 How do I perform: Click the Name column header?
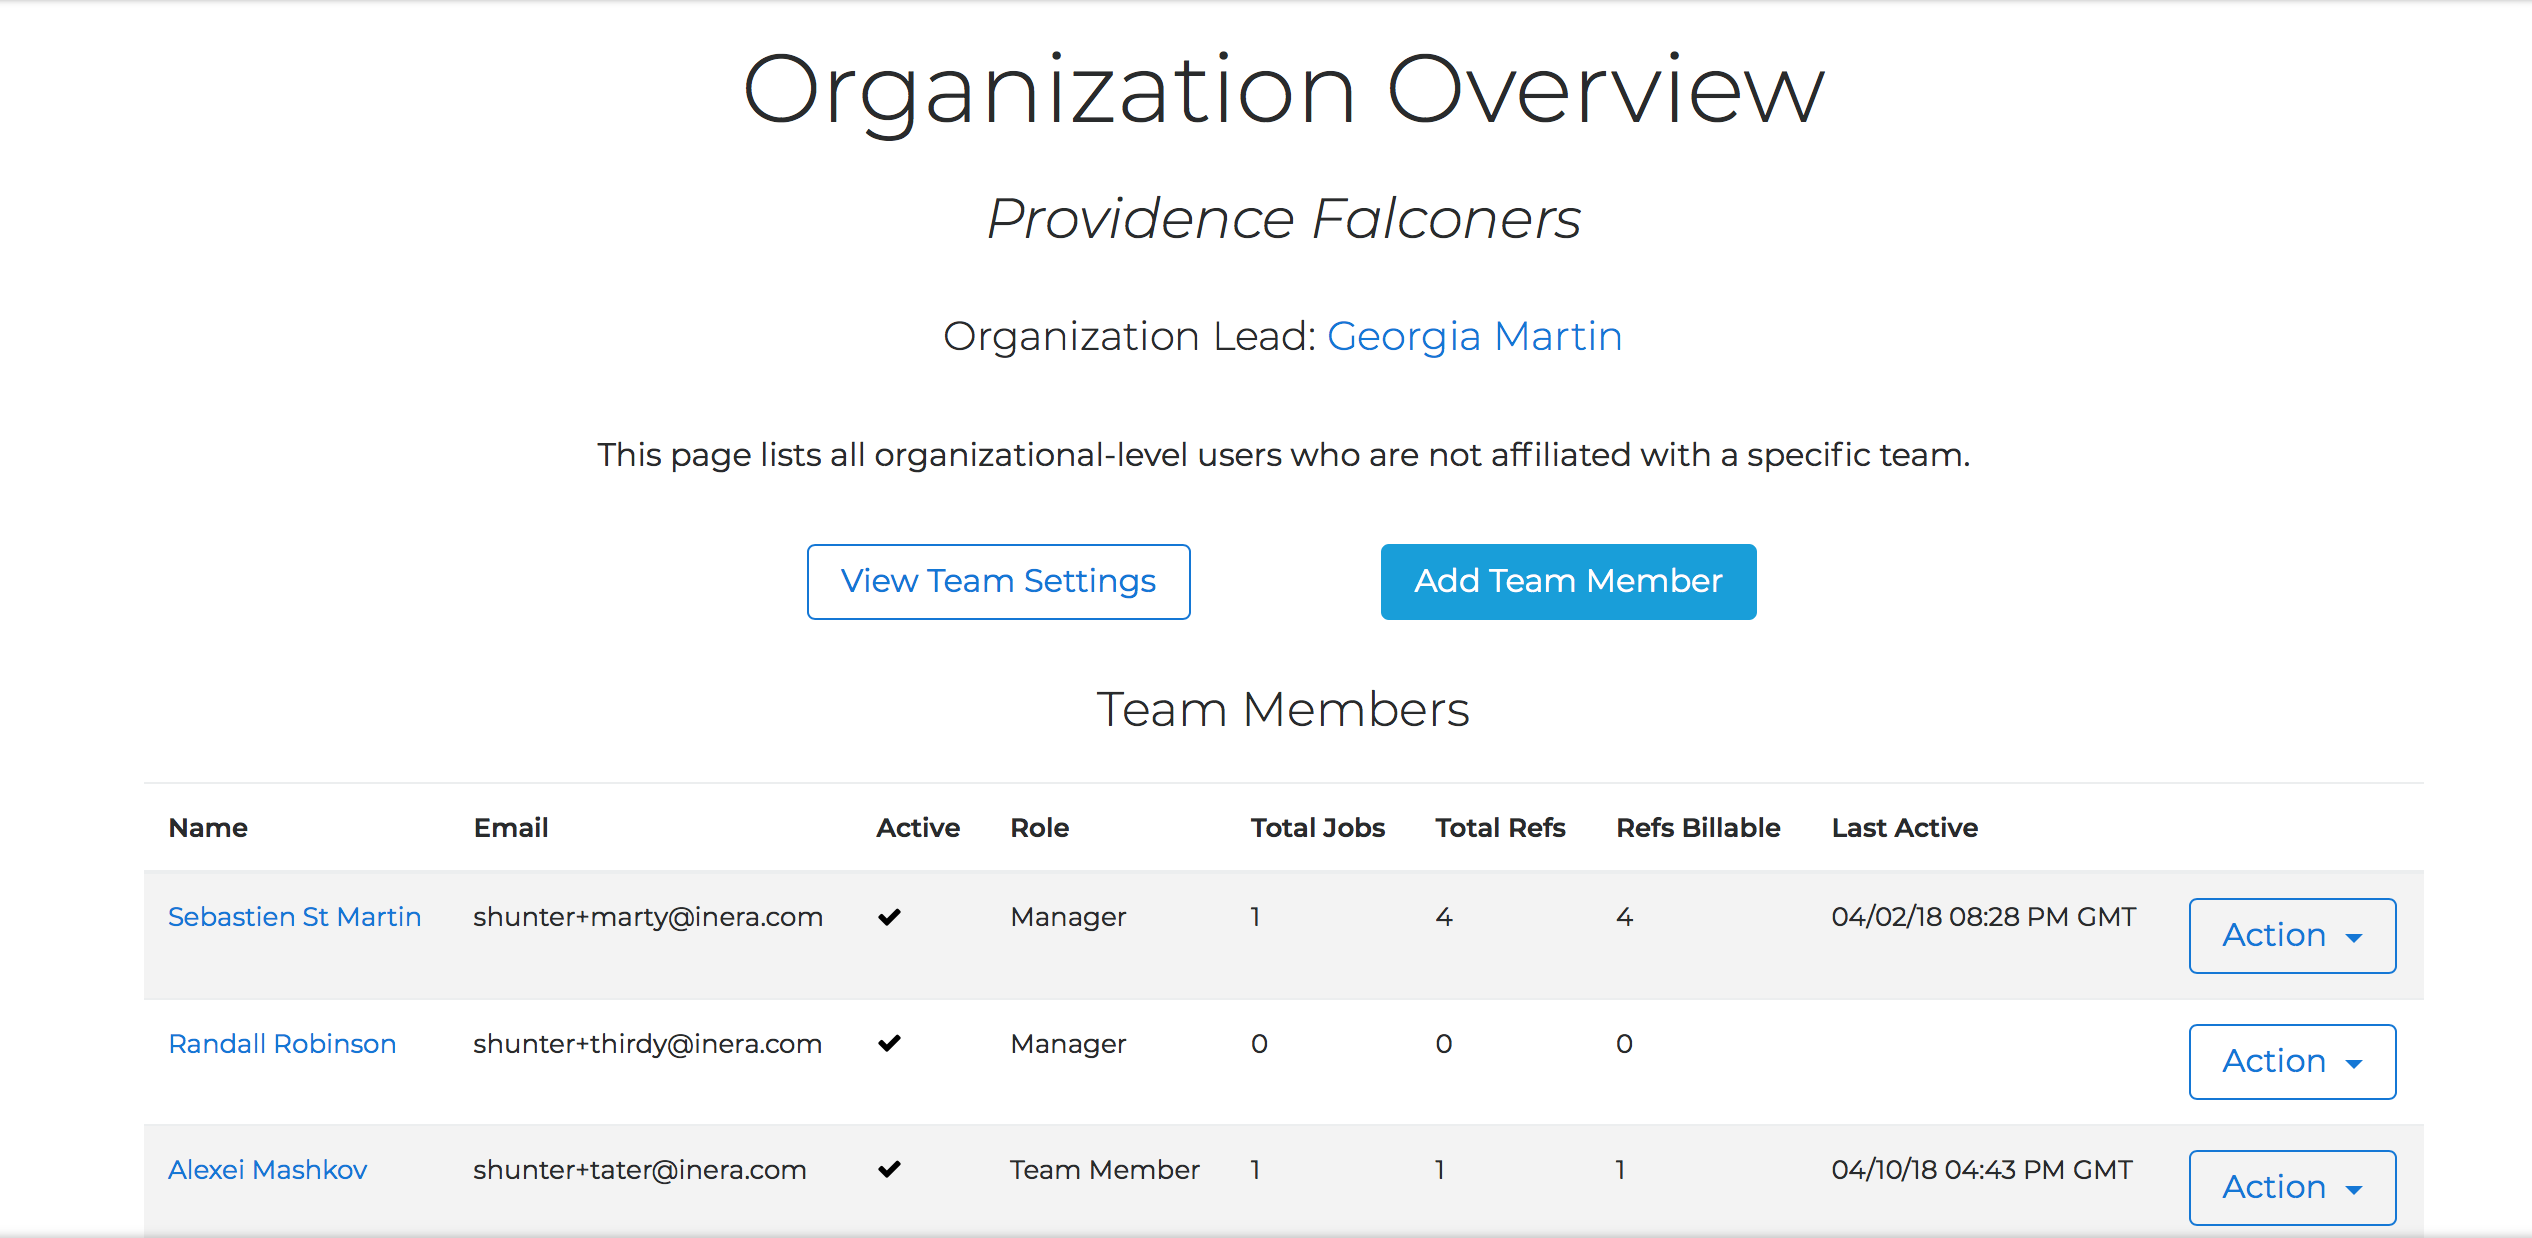coord(208,828)
